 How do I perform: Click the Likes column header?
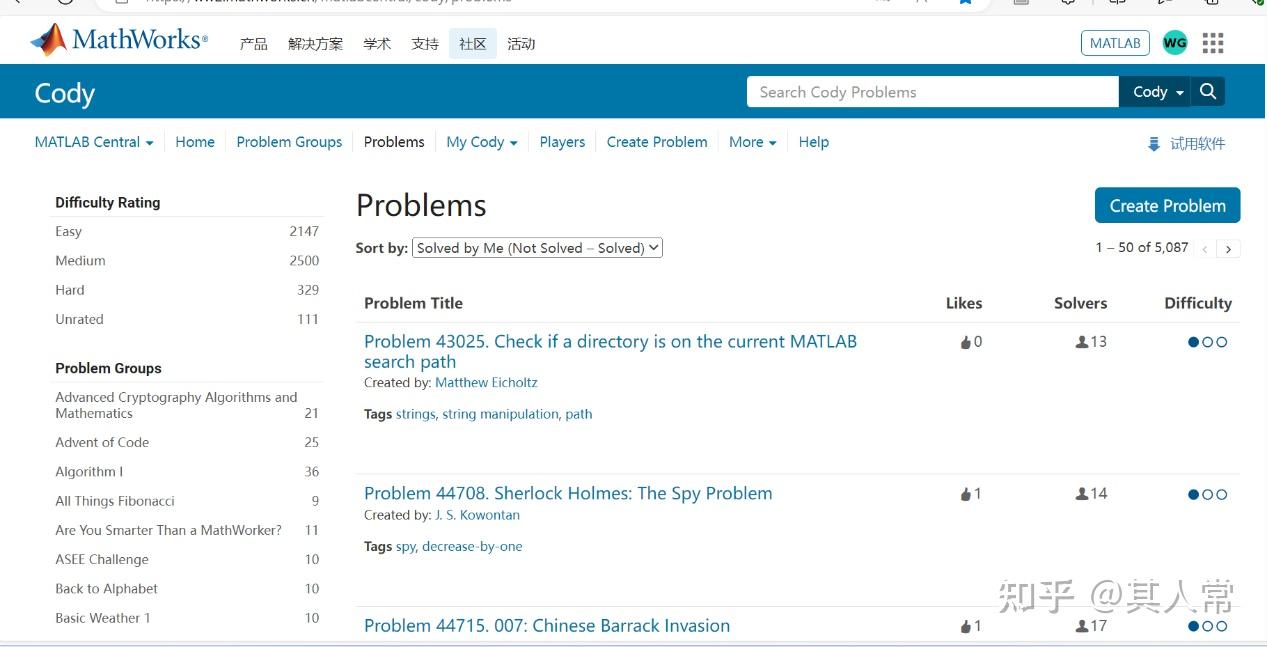tap(964, 303)
